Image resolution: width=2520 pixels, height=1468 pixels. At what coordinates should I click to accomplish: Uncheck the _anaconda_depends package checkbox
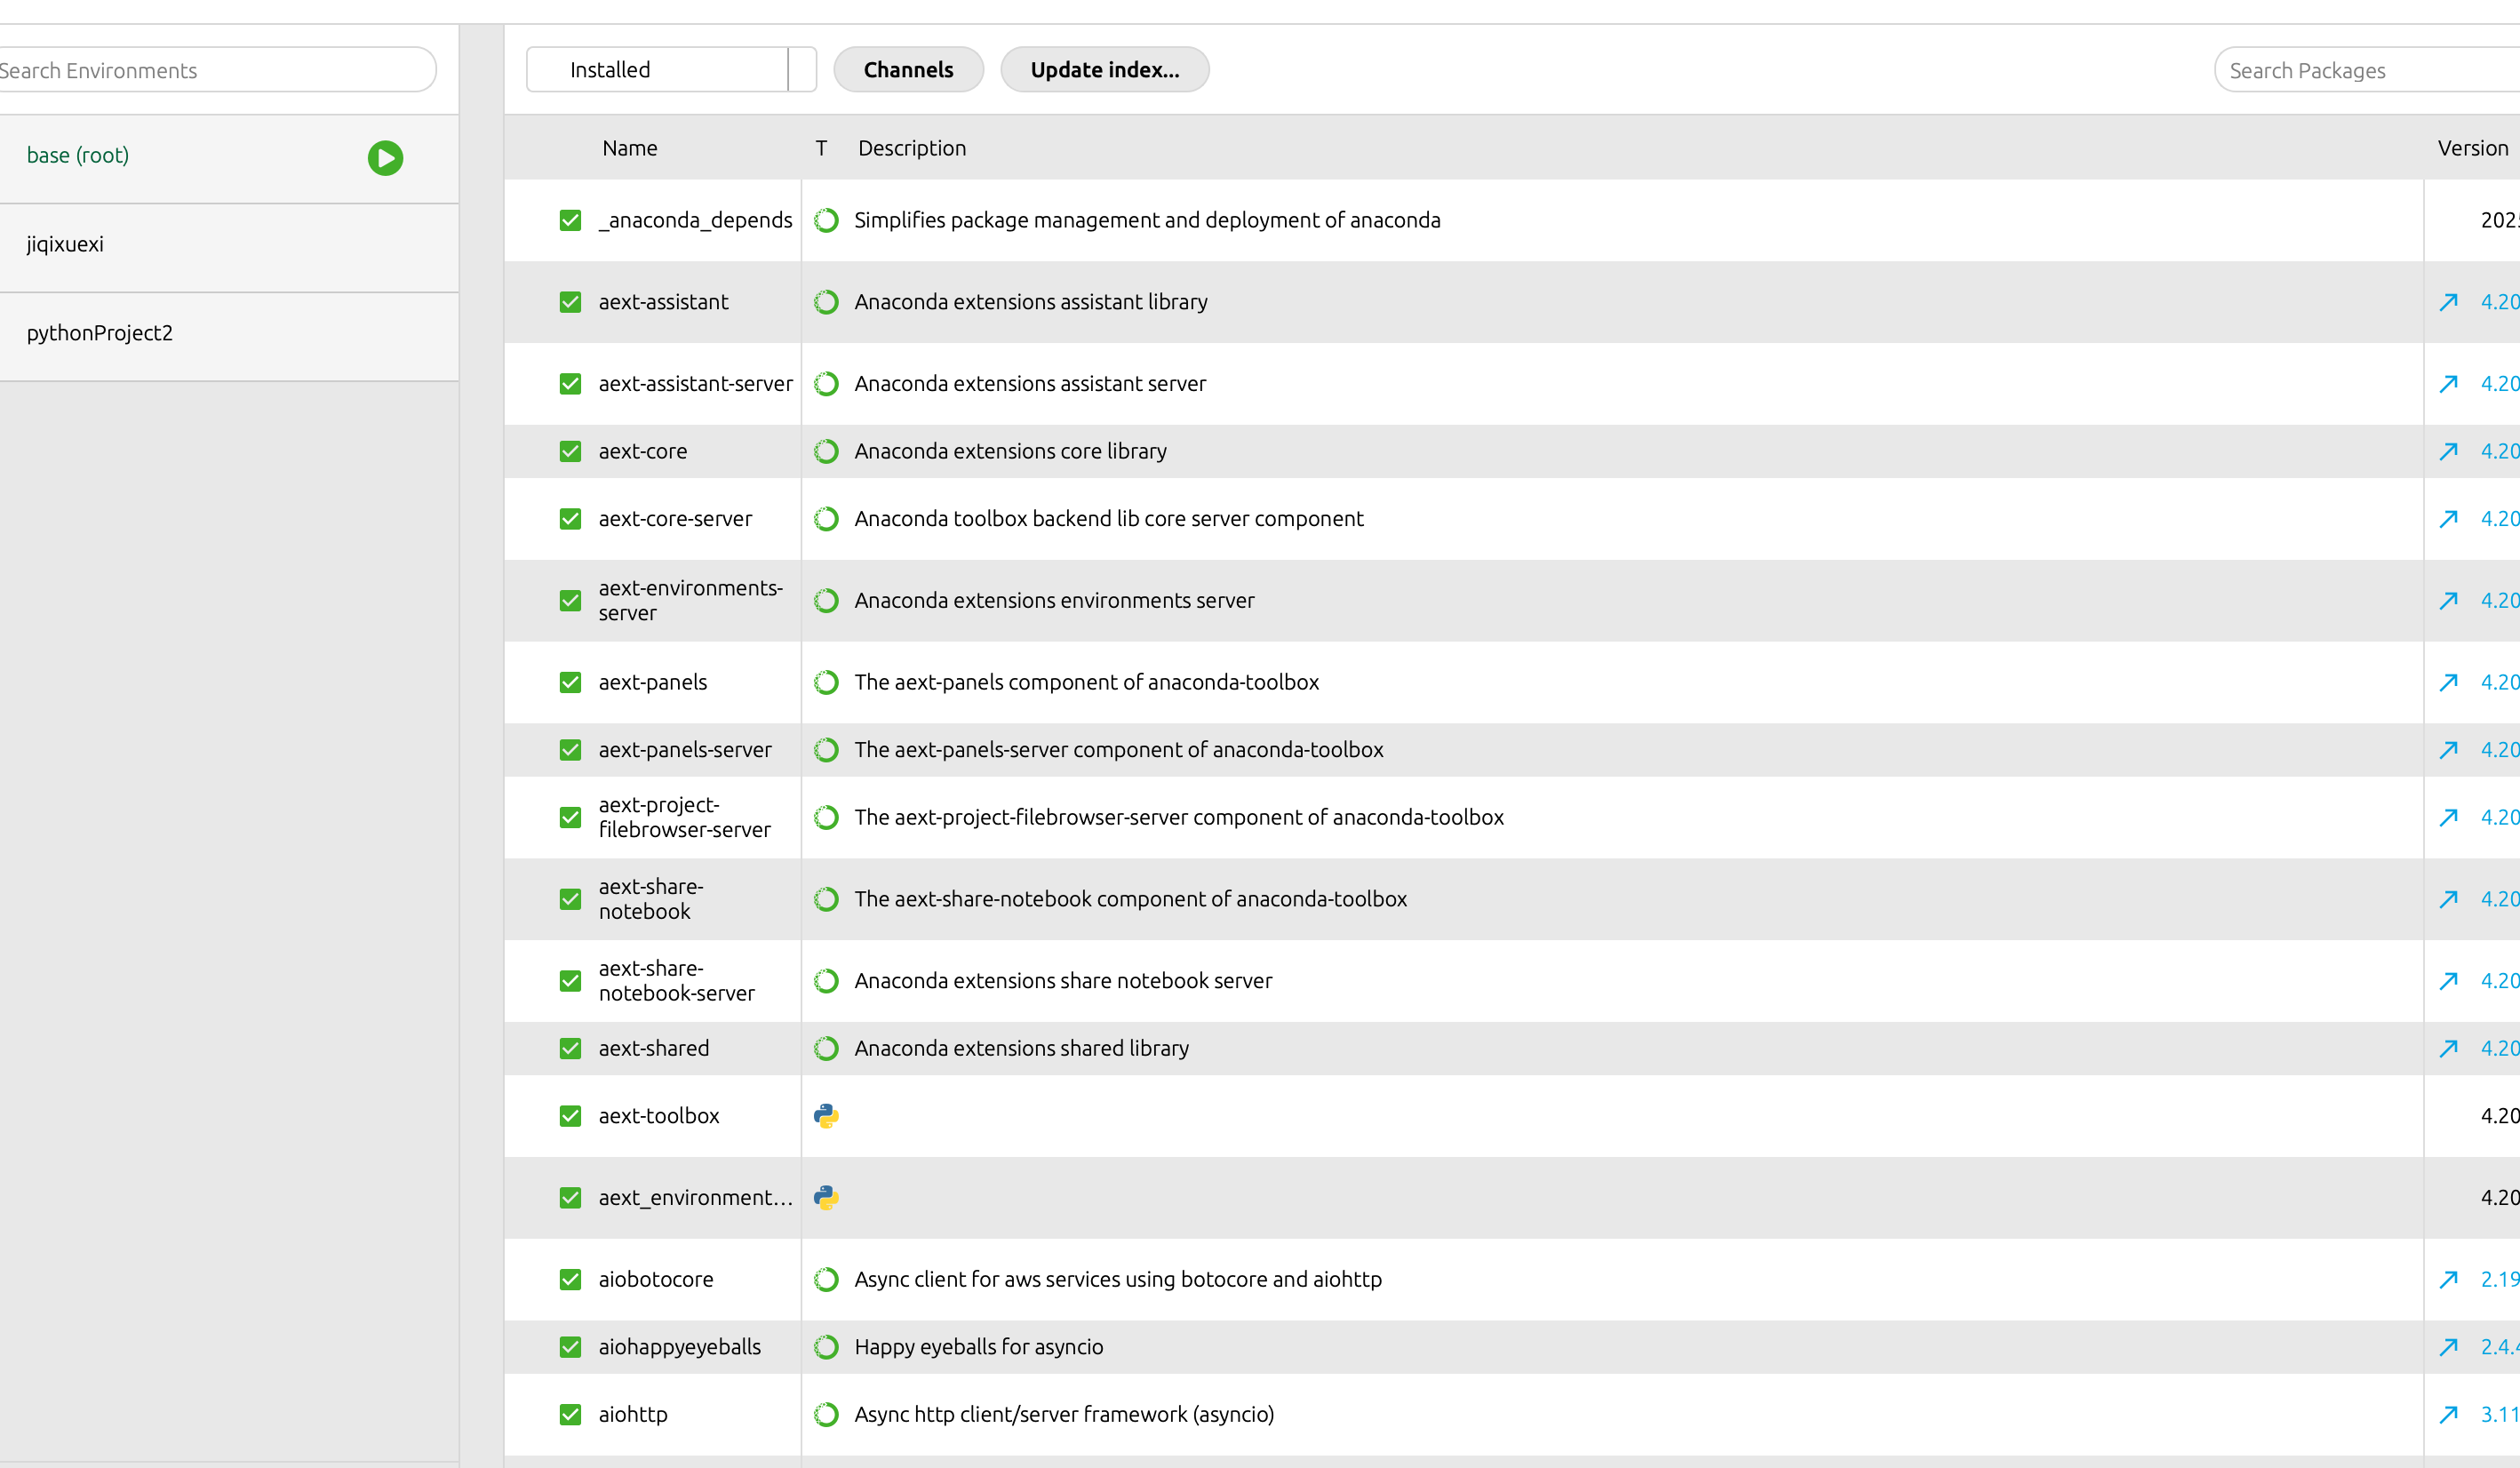pos(570,220)
